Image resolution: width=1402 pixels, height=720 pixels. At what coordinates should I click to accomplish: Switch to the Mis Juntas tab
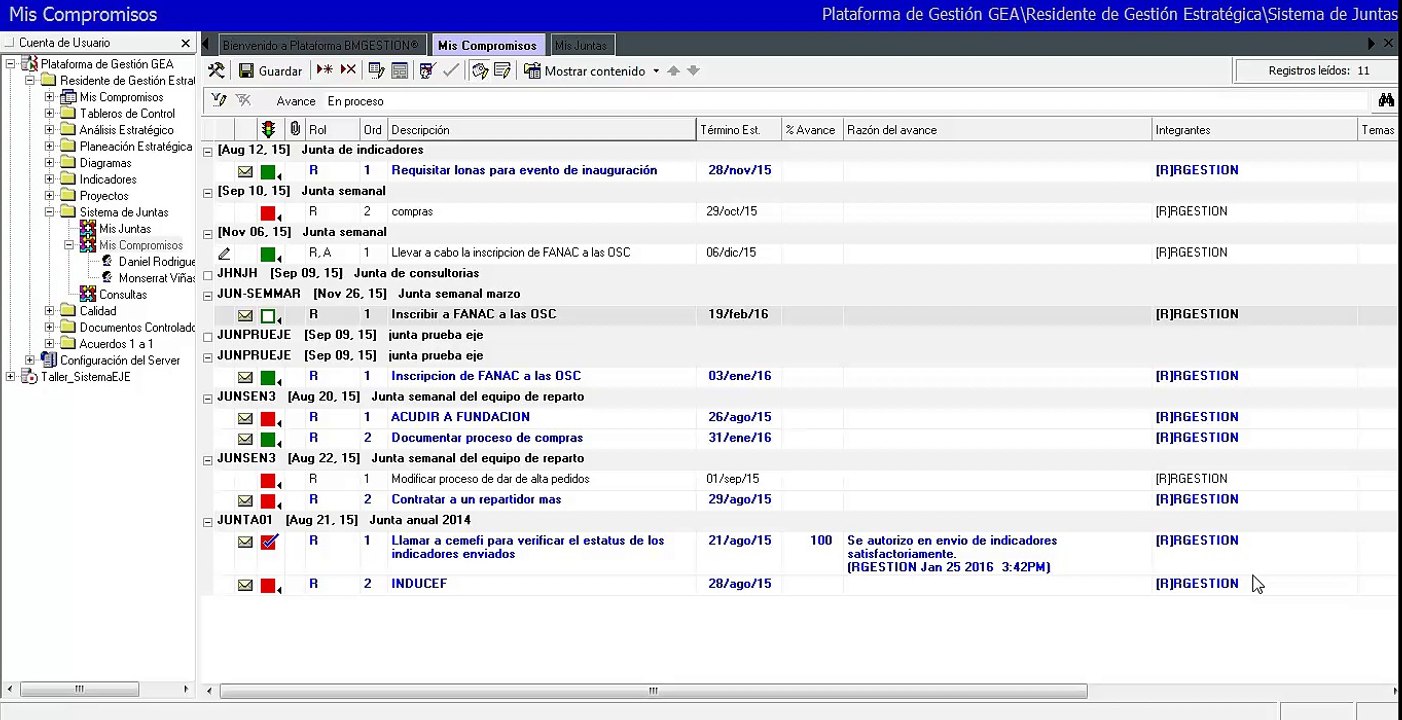point(581,45)
